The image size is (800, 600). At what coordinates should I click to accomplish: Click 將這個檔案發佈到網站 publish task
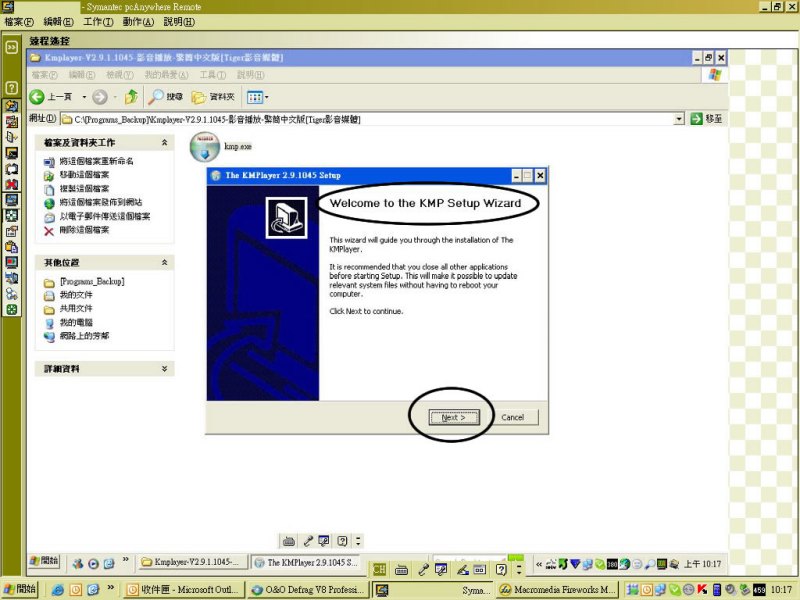[x=101, y=202]
